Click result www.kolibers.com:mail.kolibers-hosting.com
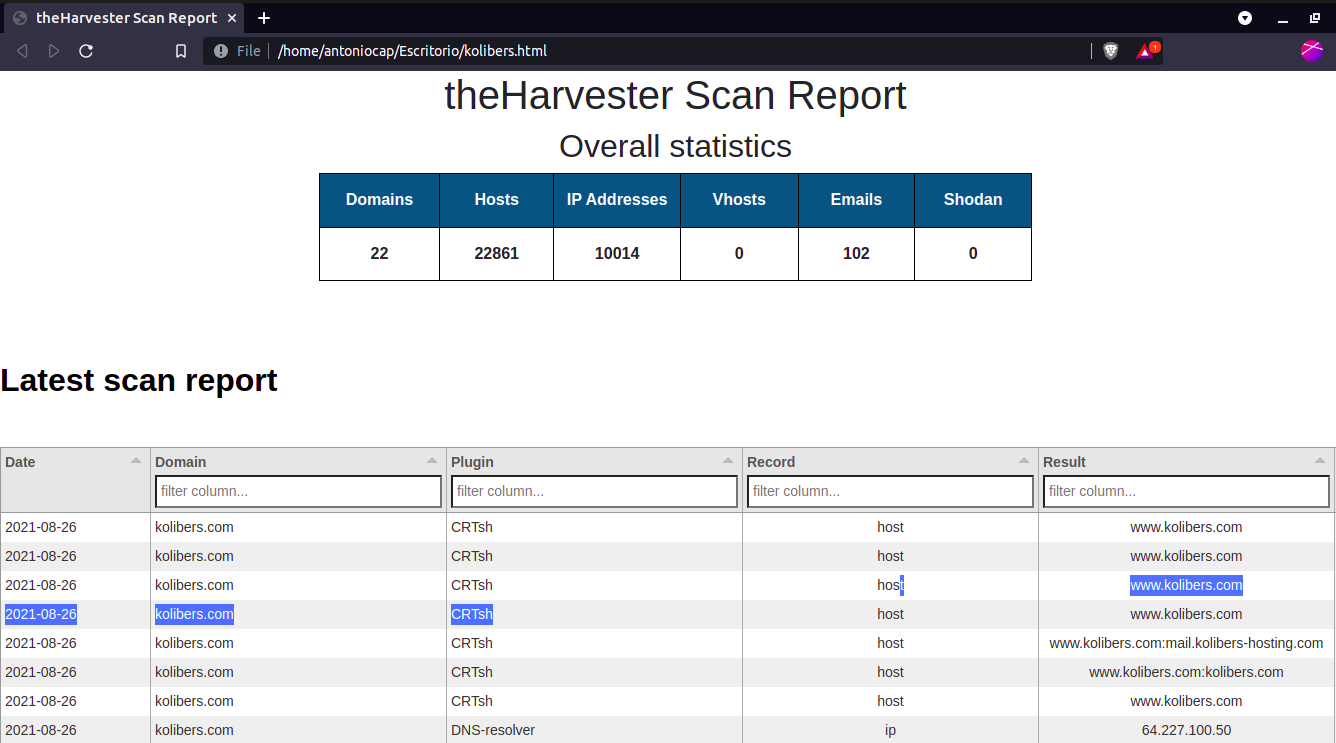The height and width of the screenshot is (743, 1336). click(1186, 643)
